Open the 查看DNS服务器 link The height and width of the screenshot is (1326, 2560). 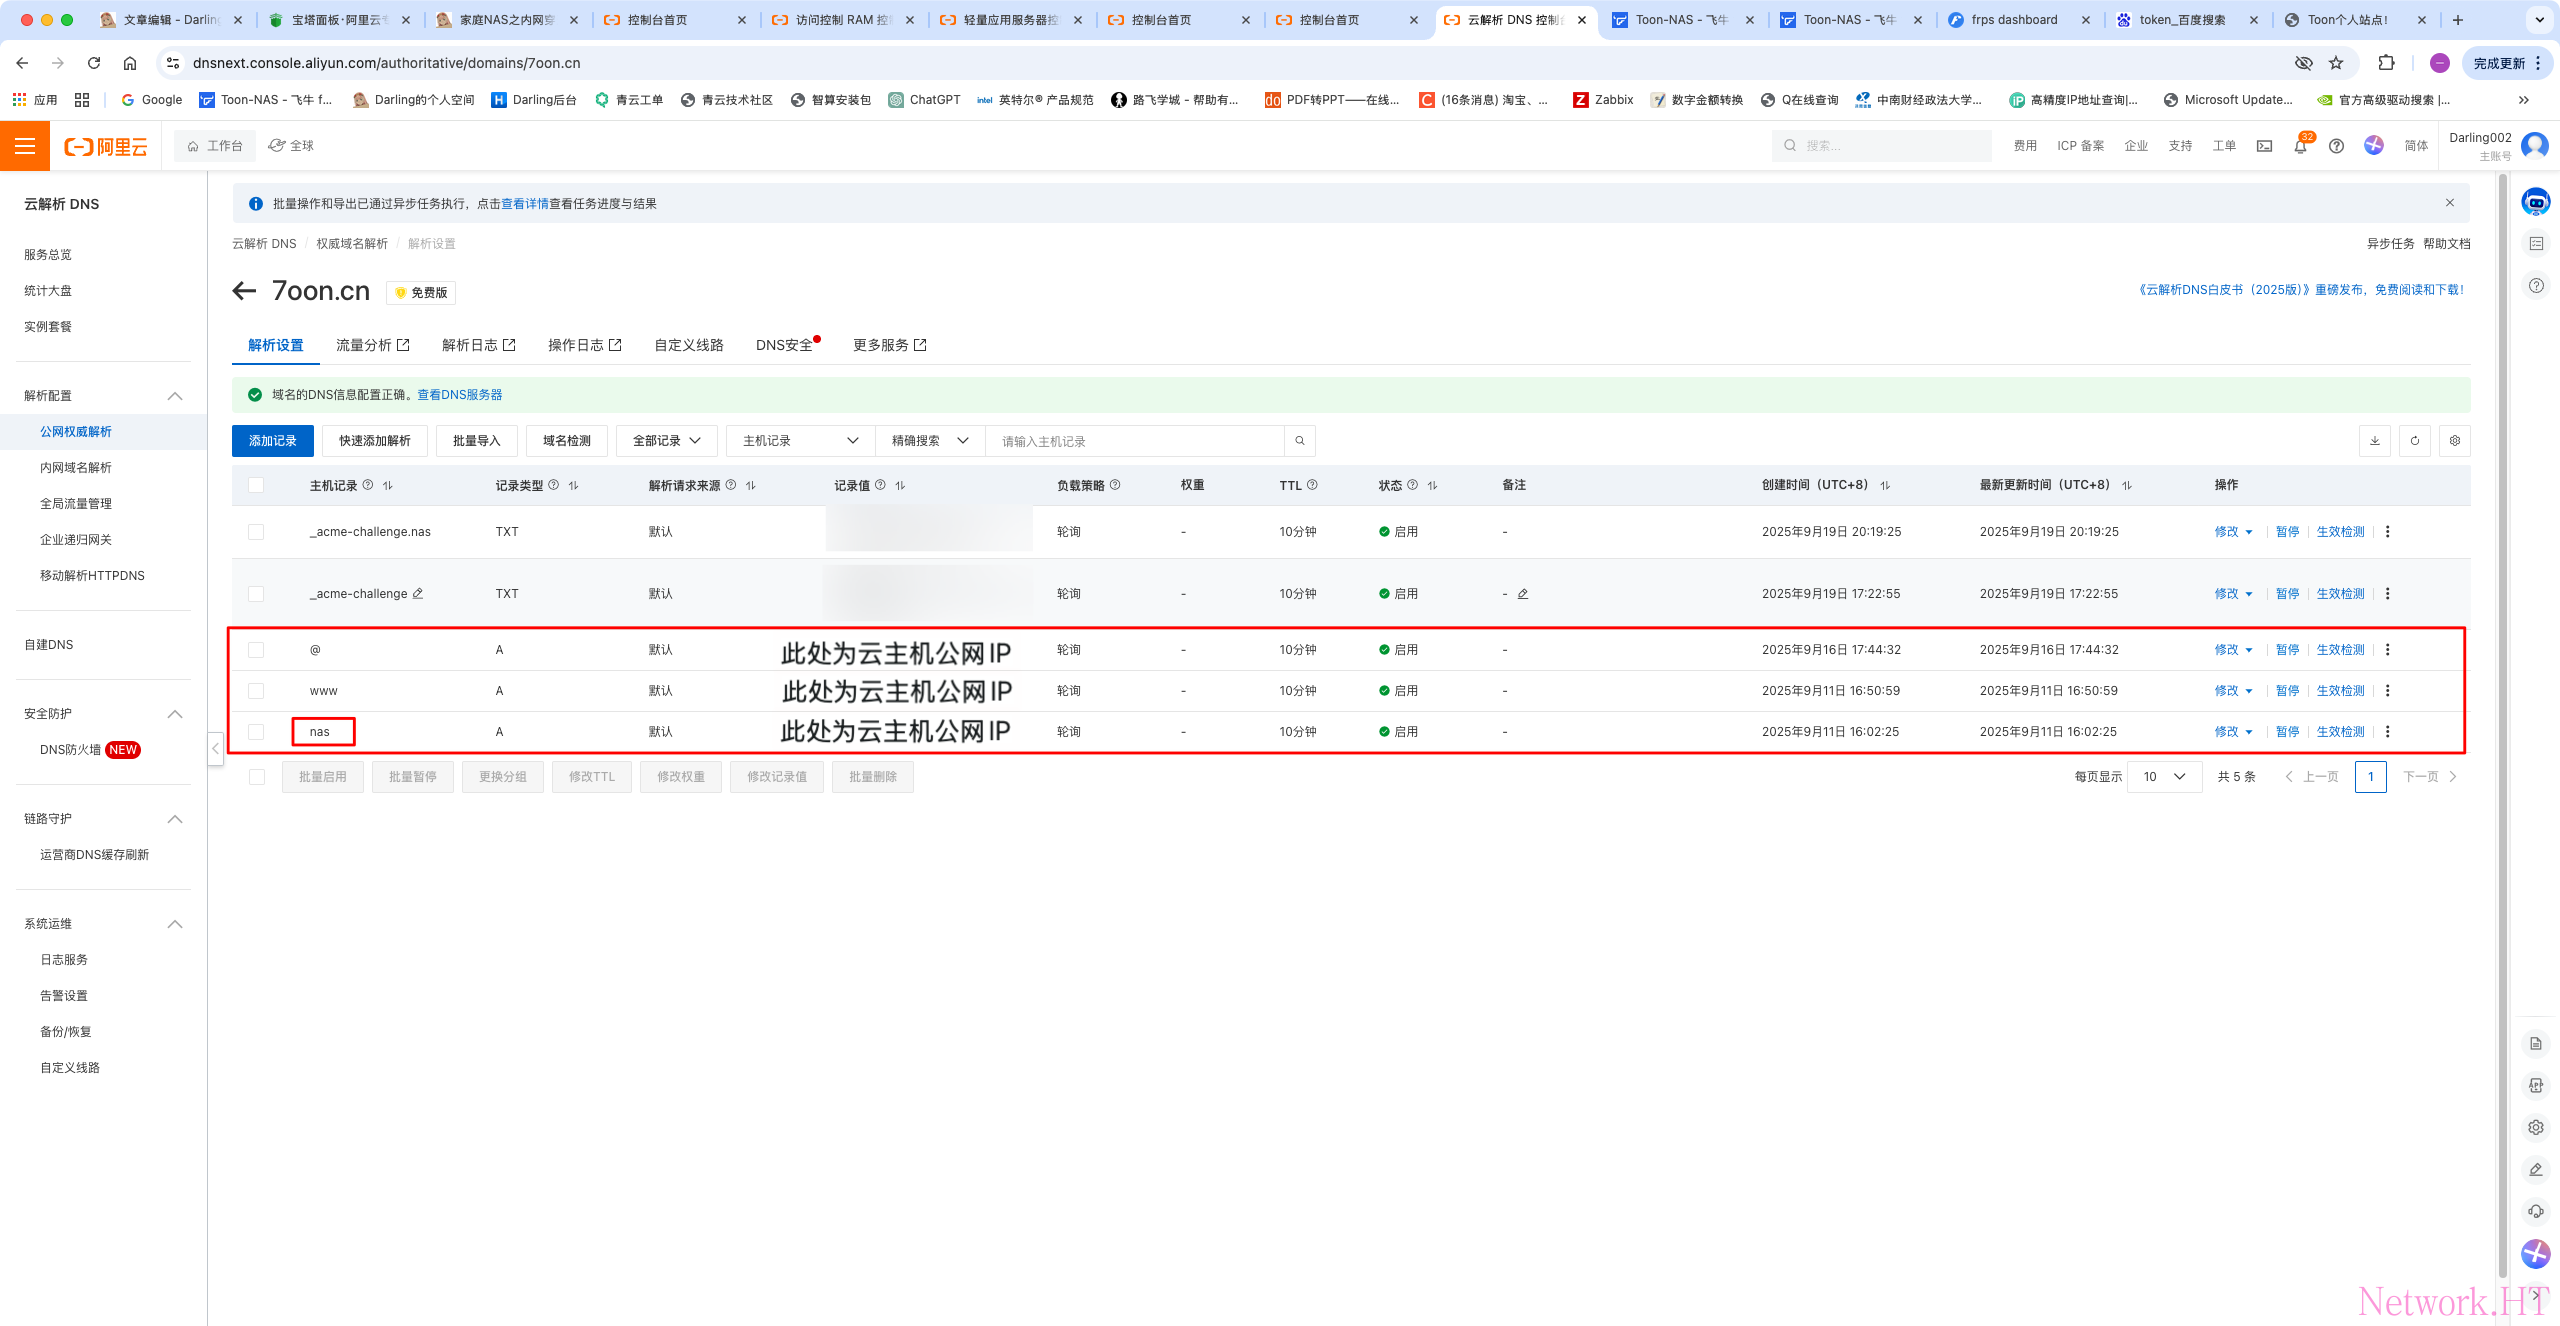[x=459, y=395]
